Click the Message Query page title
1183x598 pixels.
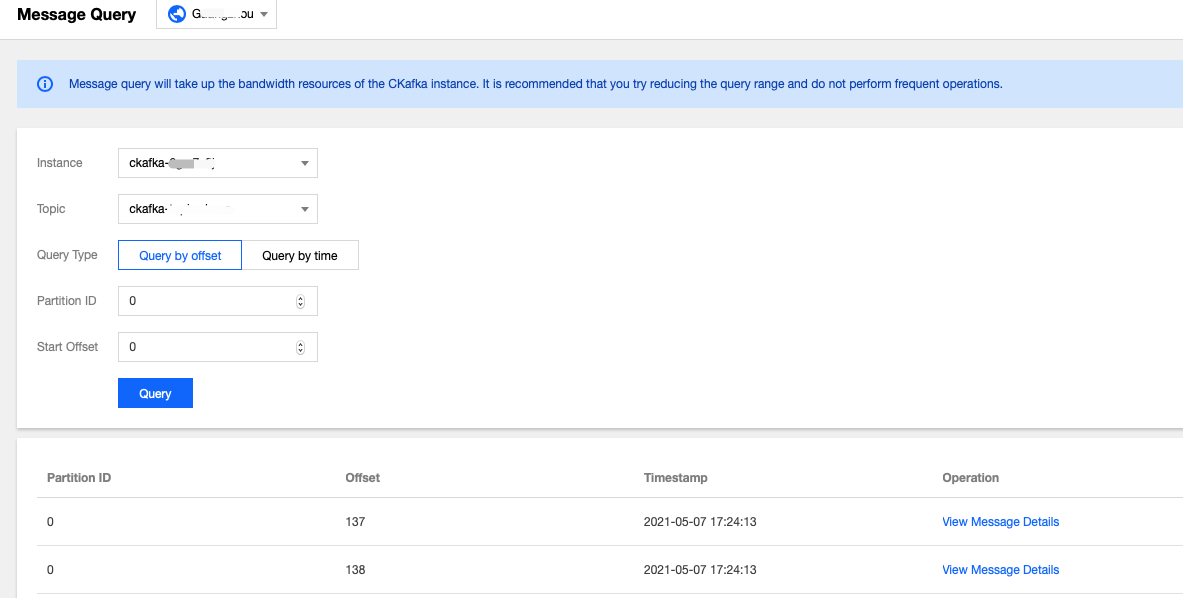[x=76, y=14]
